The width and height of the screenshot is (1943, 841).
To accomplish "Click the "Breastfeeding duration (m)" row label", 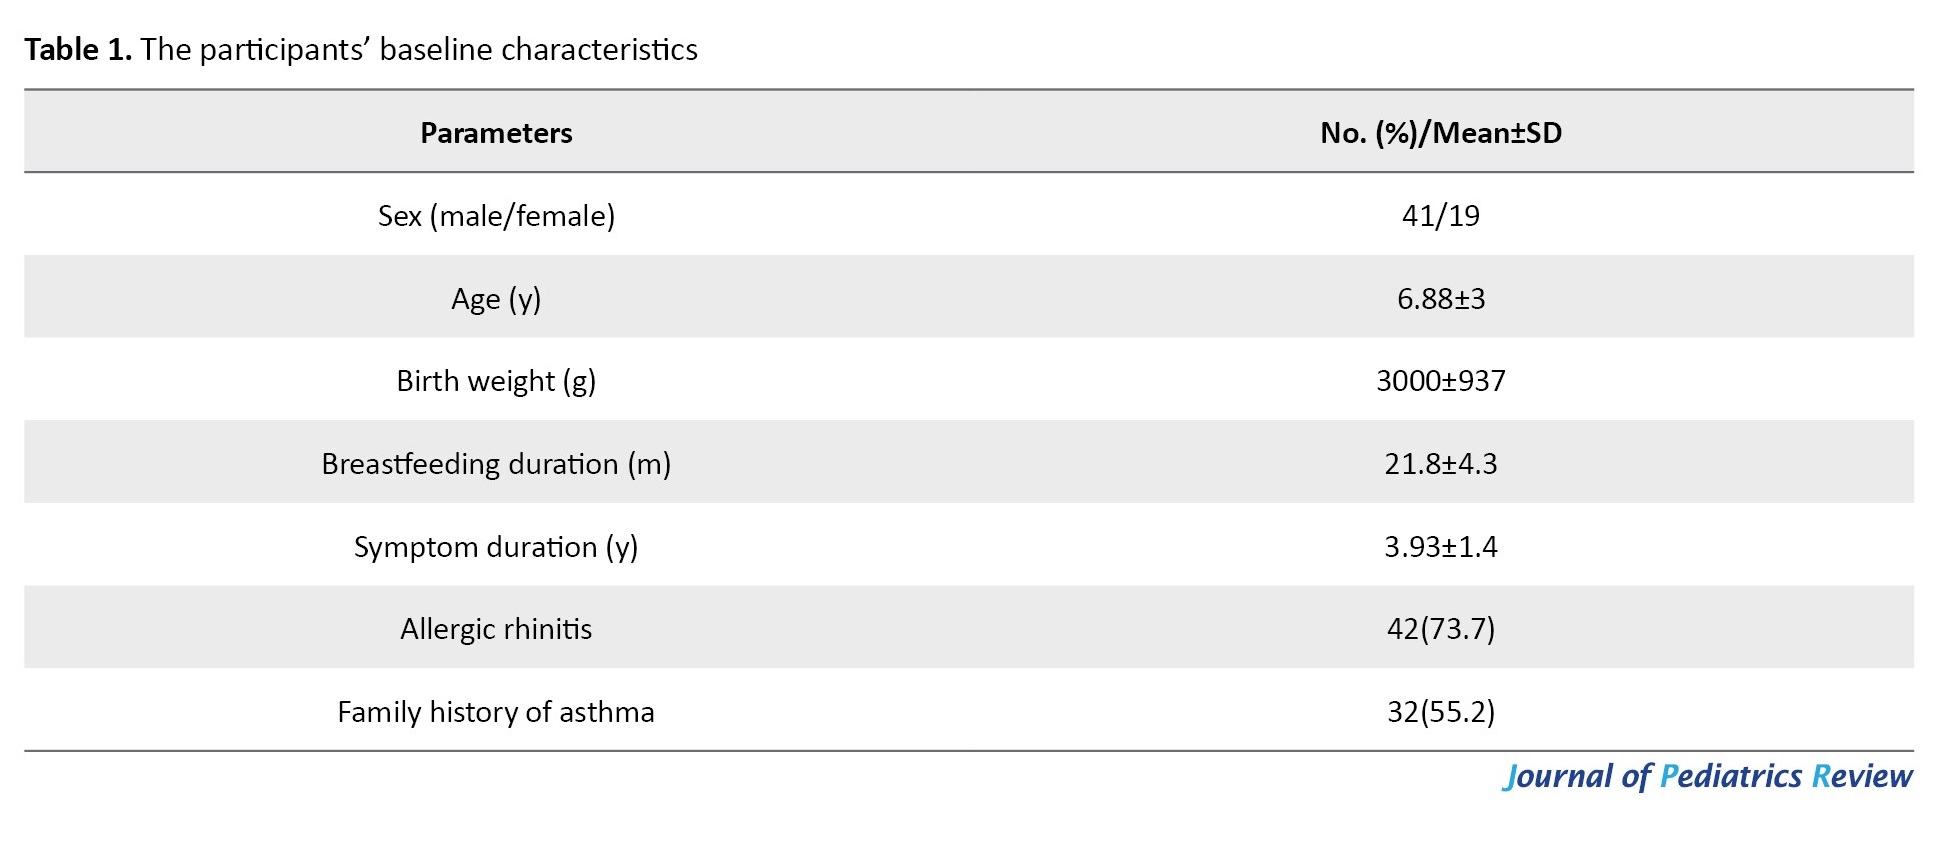I will pos(496,464).
